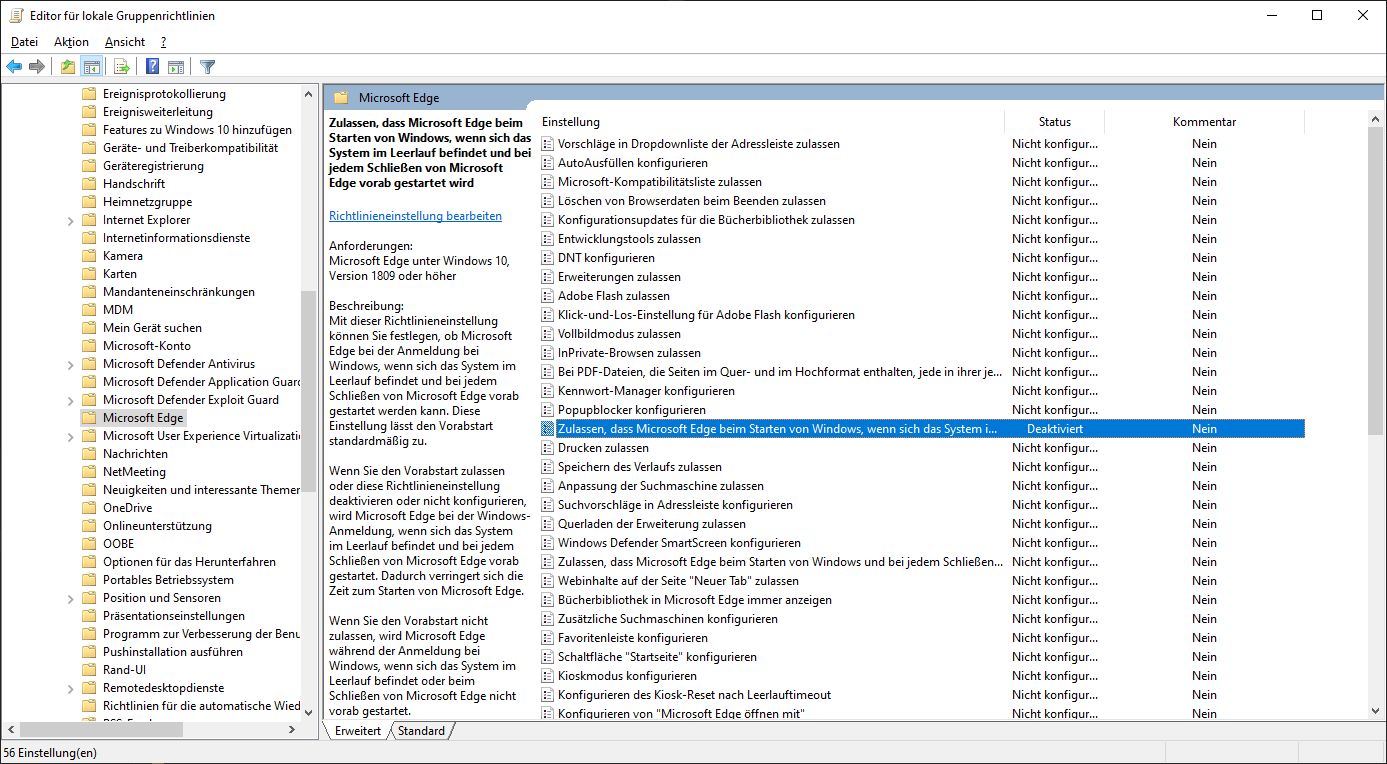
Task: Toggle the console tree show/hide icon
Action: [x=92, y=67]
